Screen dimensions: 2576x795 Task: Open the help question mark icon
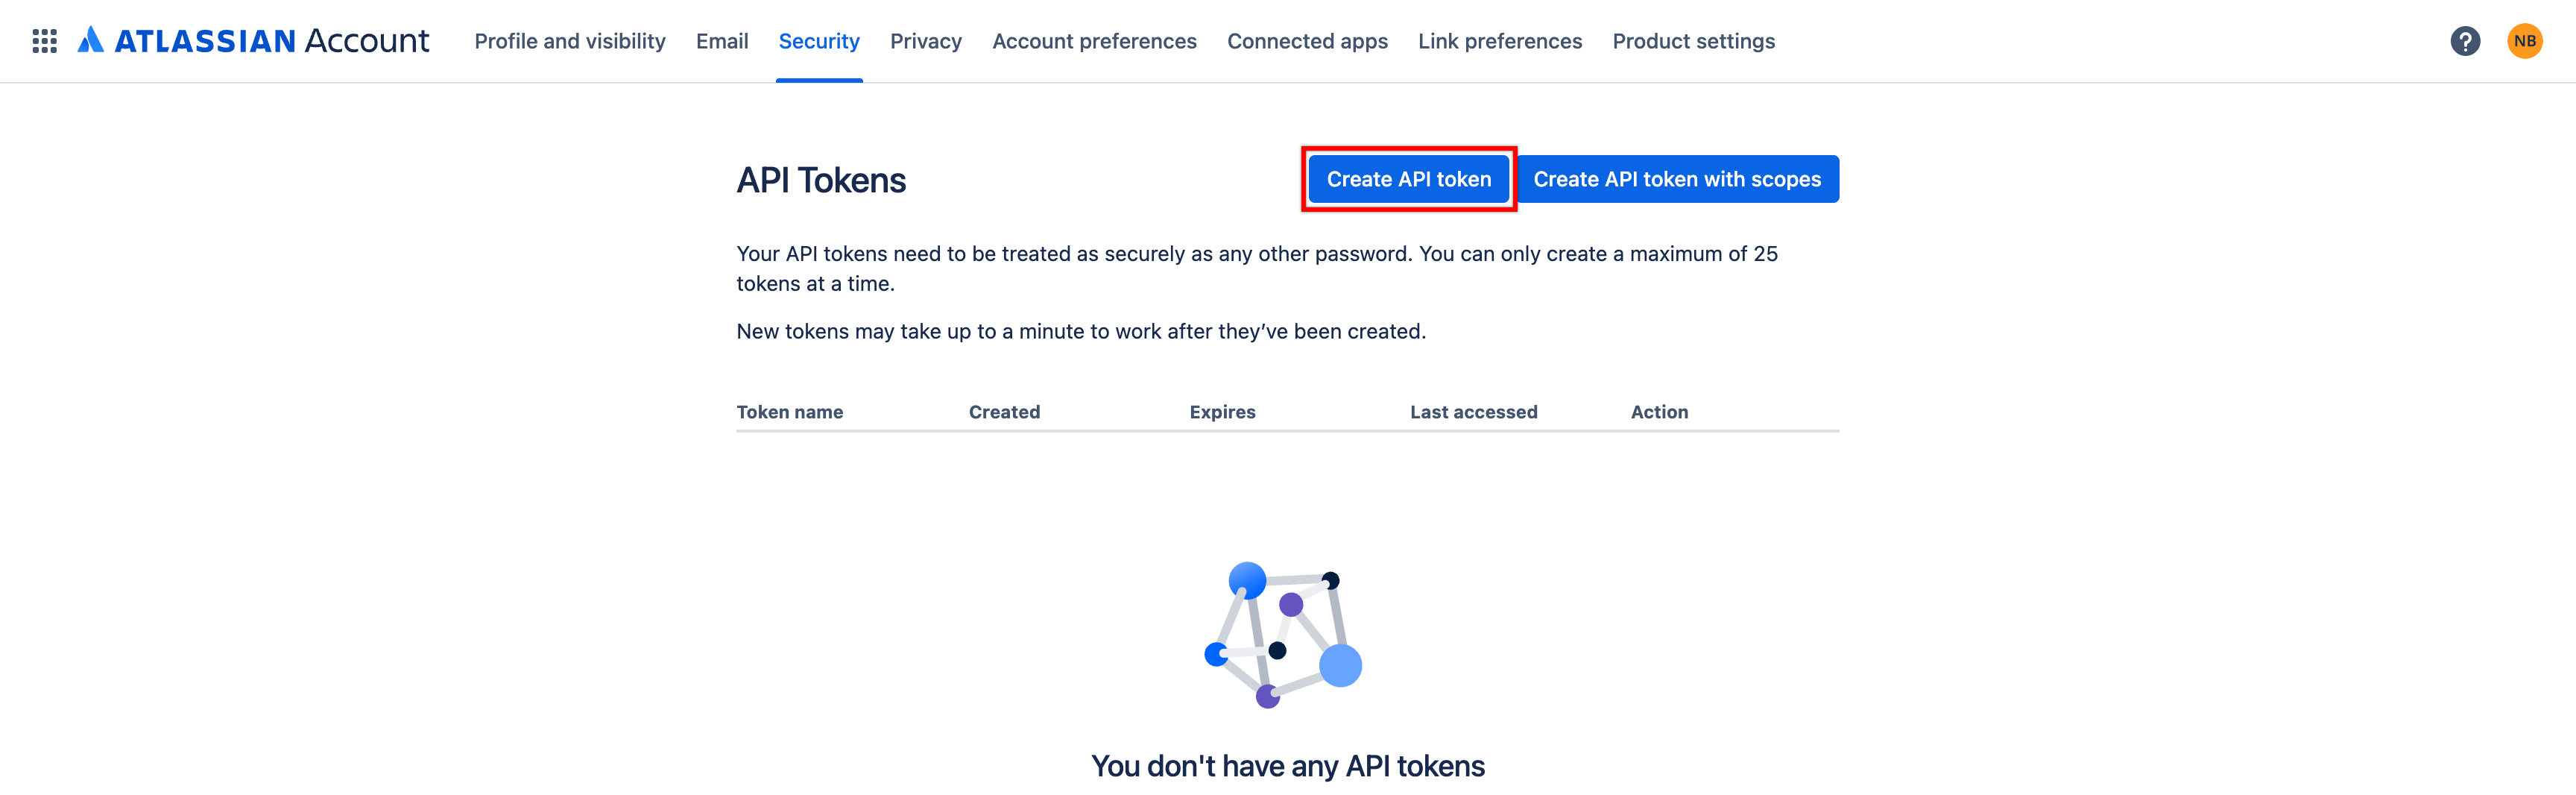click(2465, 41)
